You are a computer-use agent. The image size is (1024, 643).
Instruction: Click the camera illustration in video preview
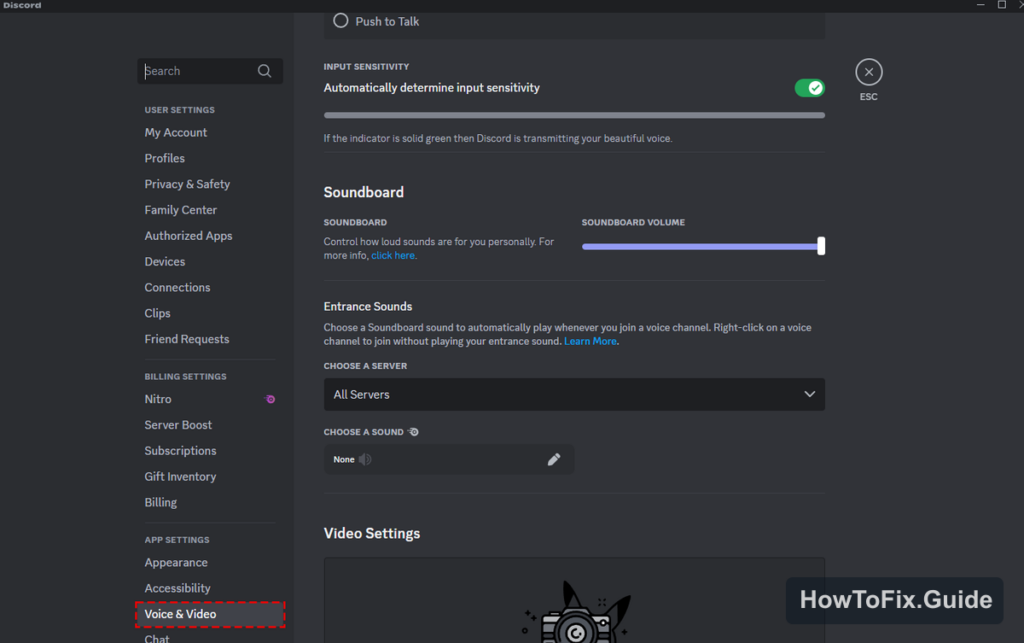coord(575,614)
